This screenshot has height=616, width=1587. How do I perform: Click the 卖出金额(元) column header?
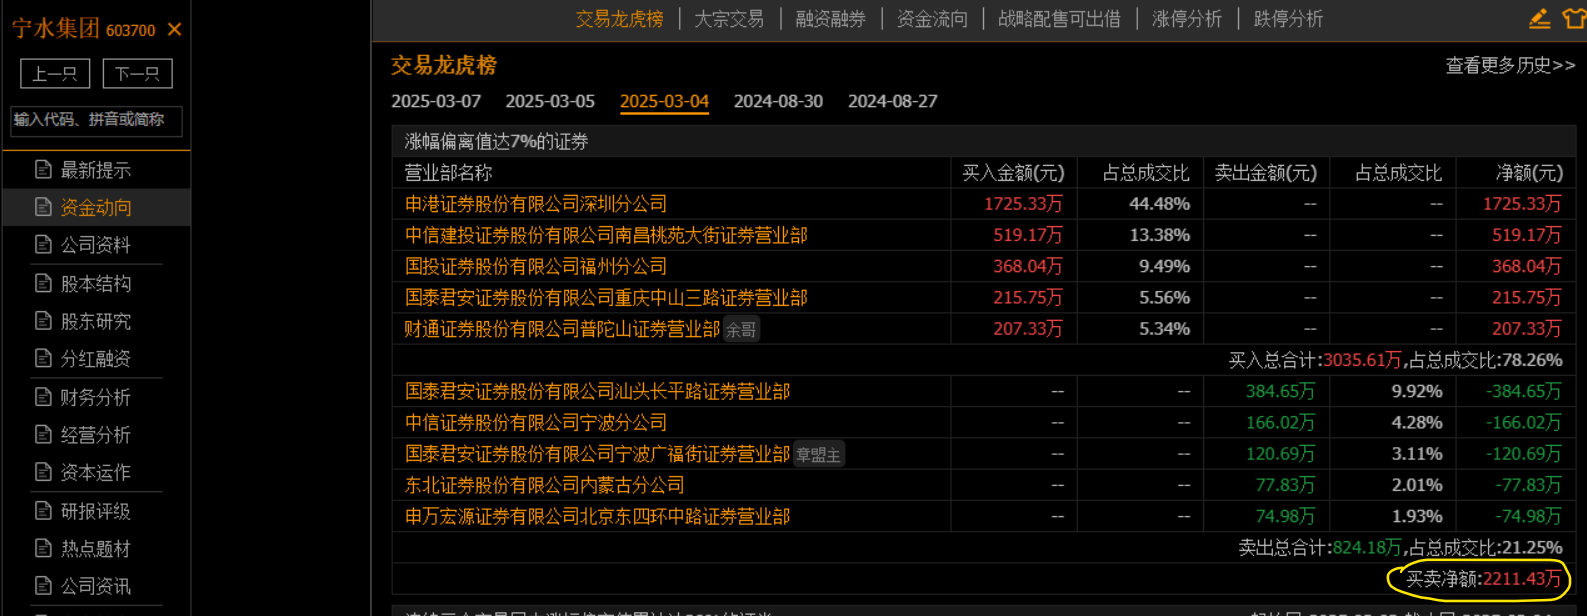click(x=1266, y=173)
